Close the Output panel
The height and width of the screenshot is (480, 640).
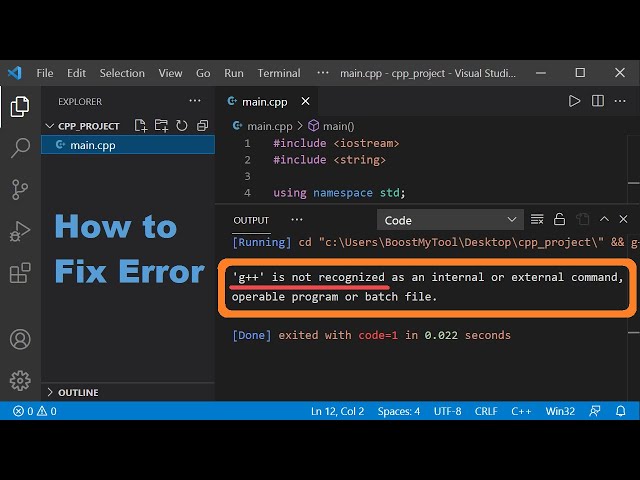tap(623, 219)
